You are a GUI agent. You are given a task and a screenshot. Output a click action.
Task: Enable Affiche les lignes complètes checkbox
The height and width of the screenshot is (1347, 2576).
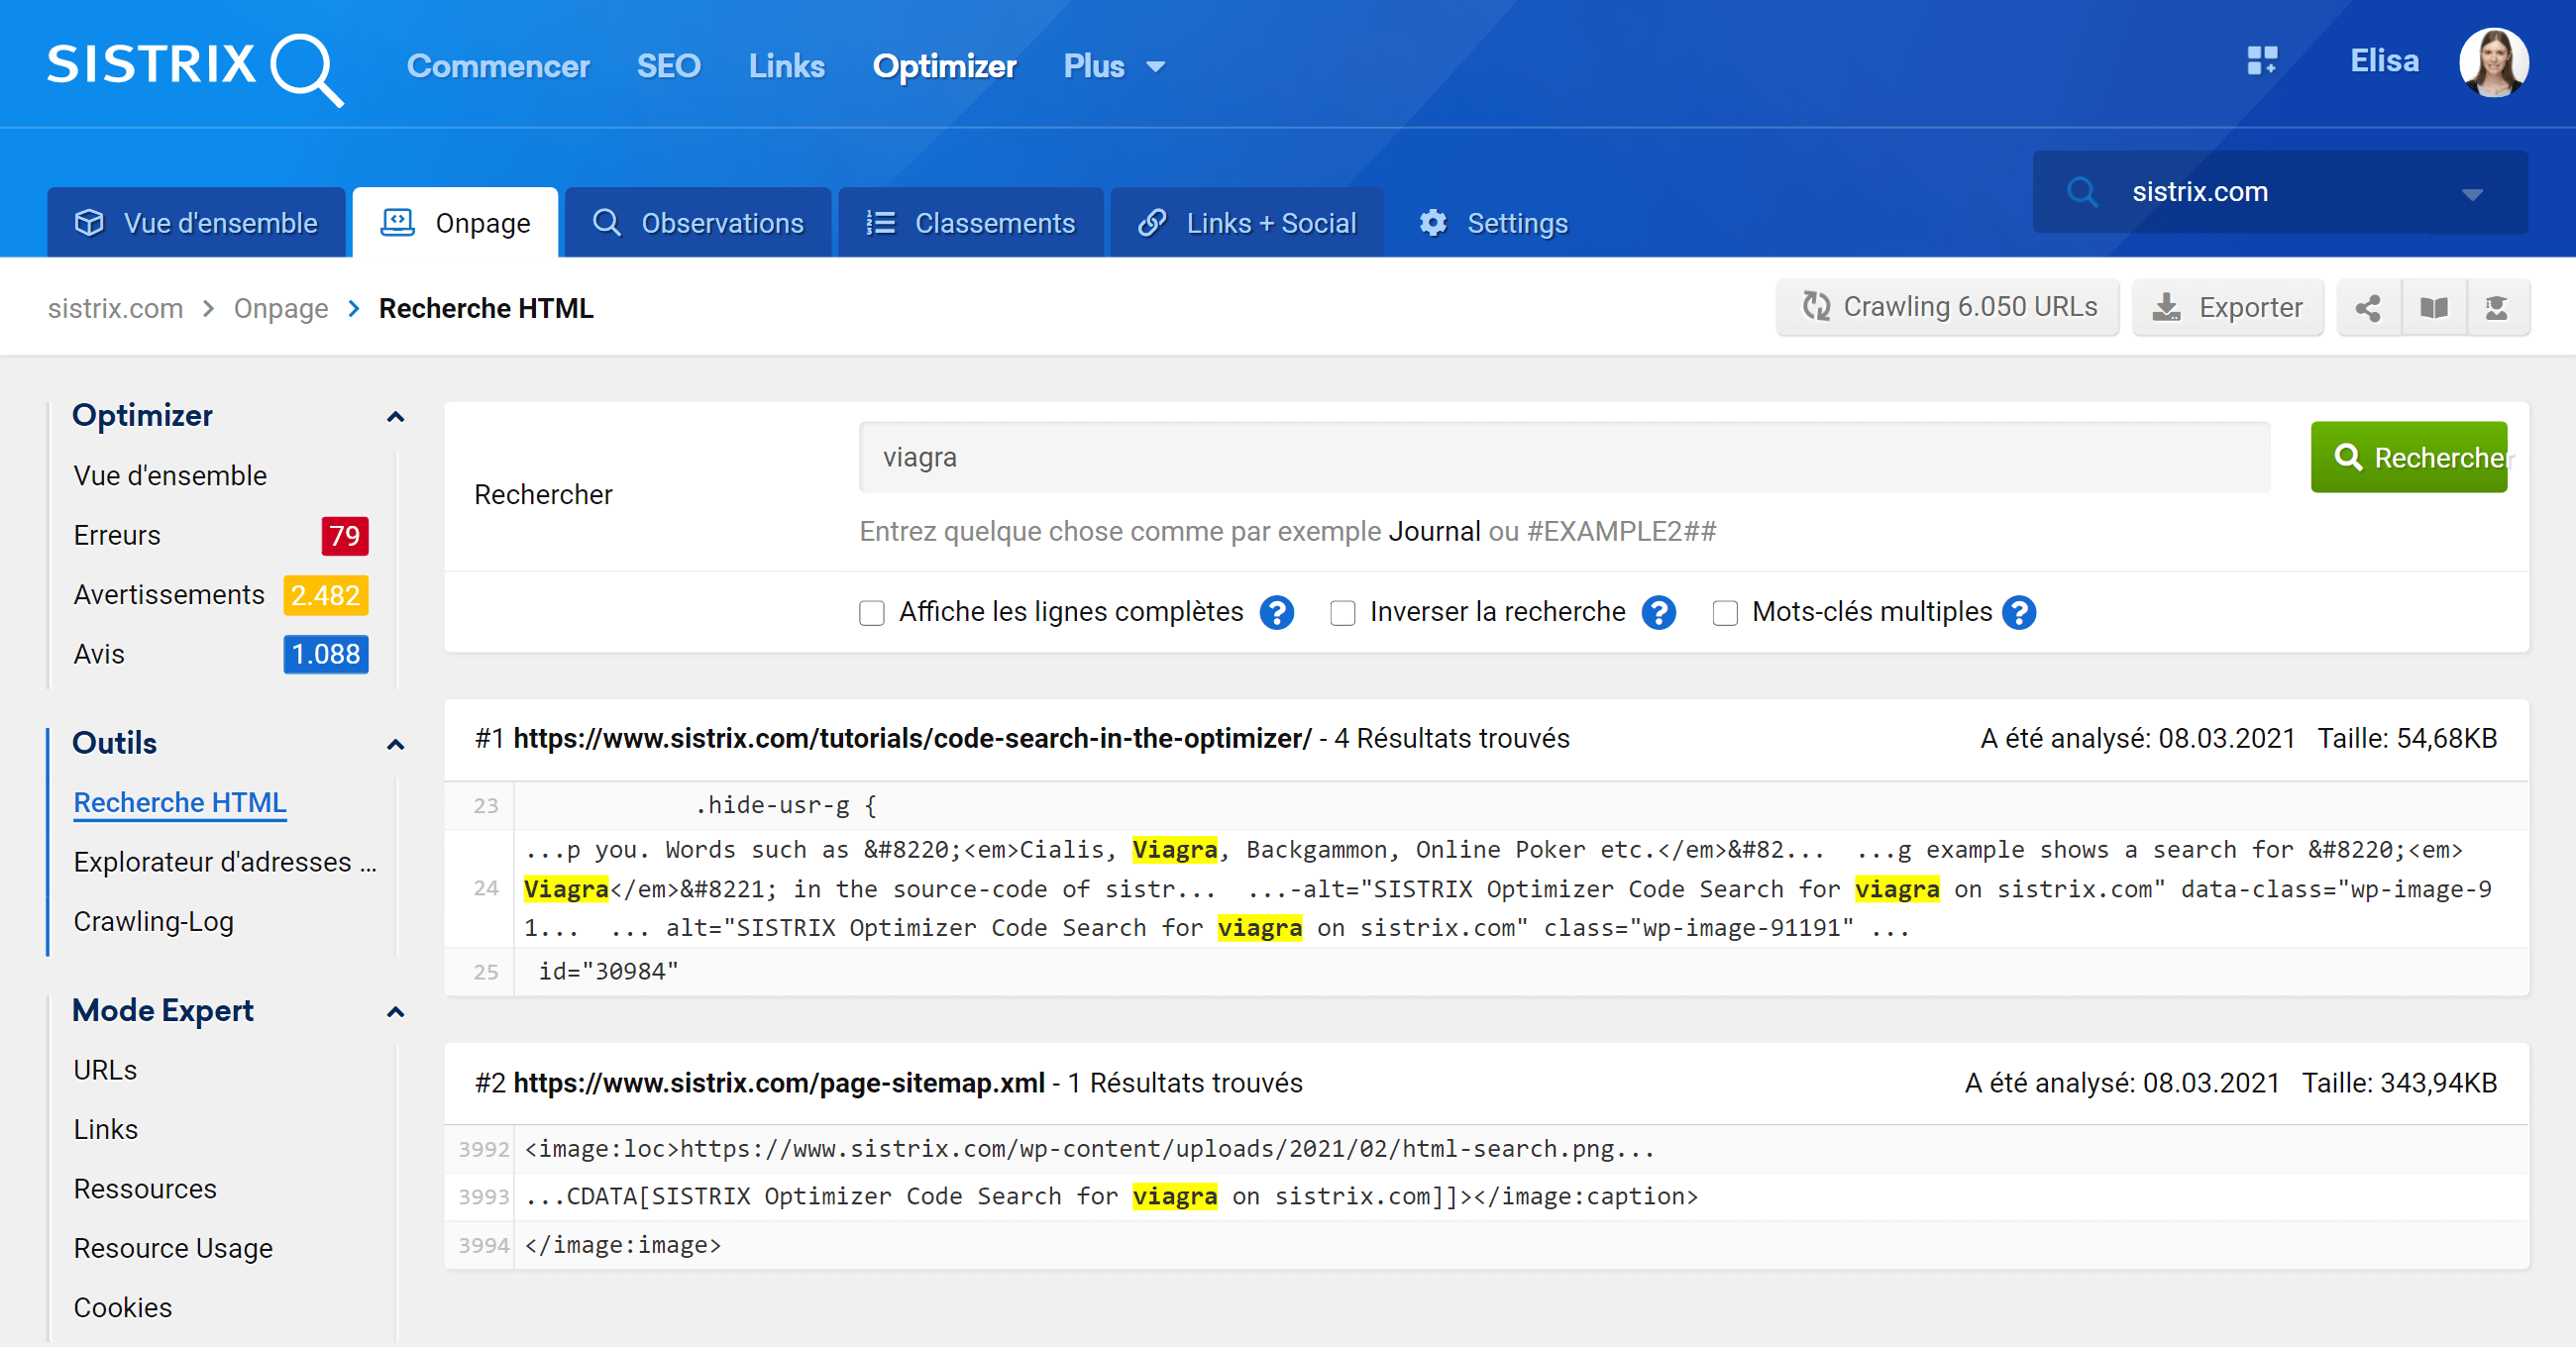(872, 612)
